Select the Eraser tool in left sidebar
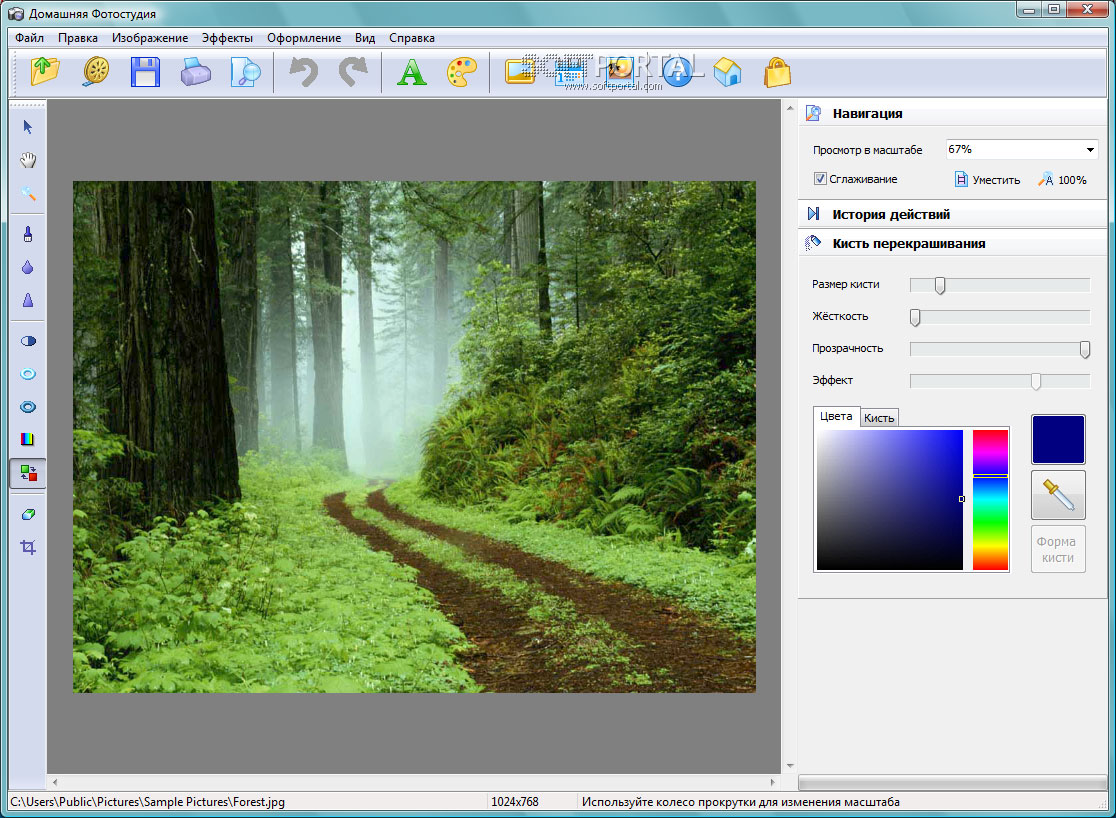1116x818 pixels. coord(28,514)
